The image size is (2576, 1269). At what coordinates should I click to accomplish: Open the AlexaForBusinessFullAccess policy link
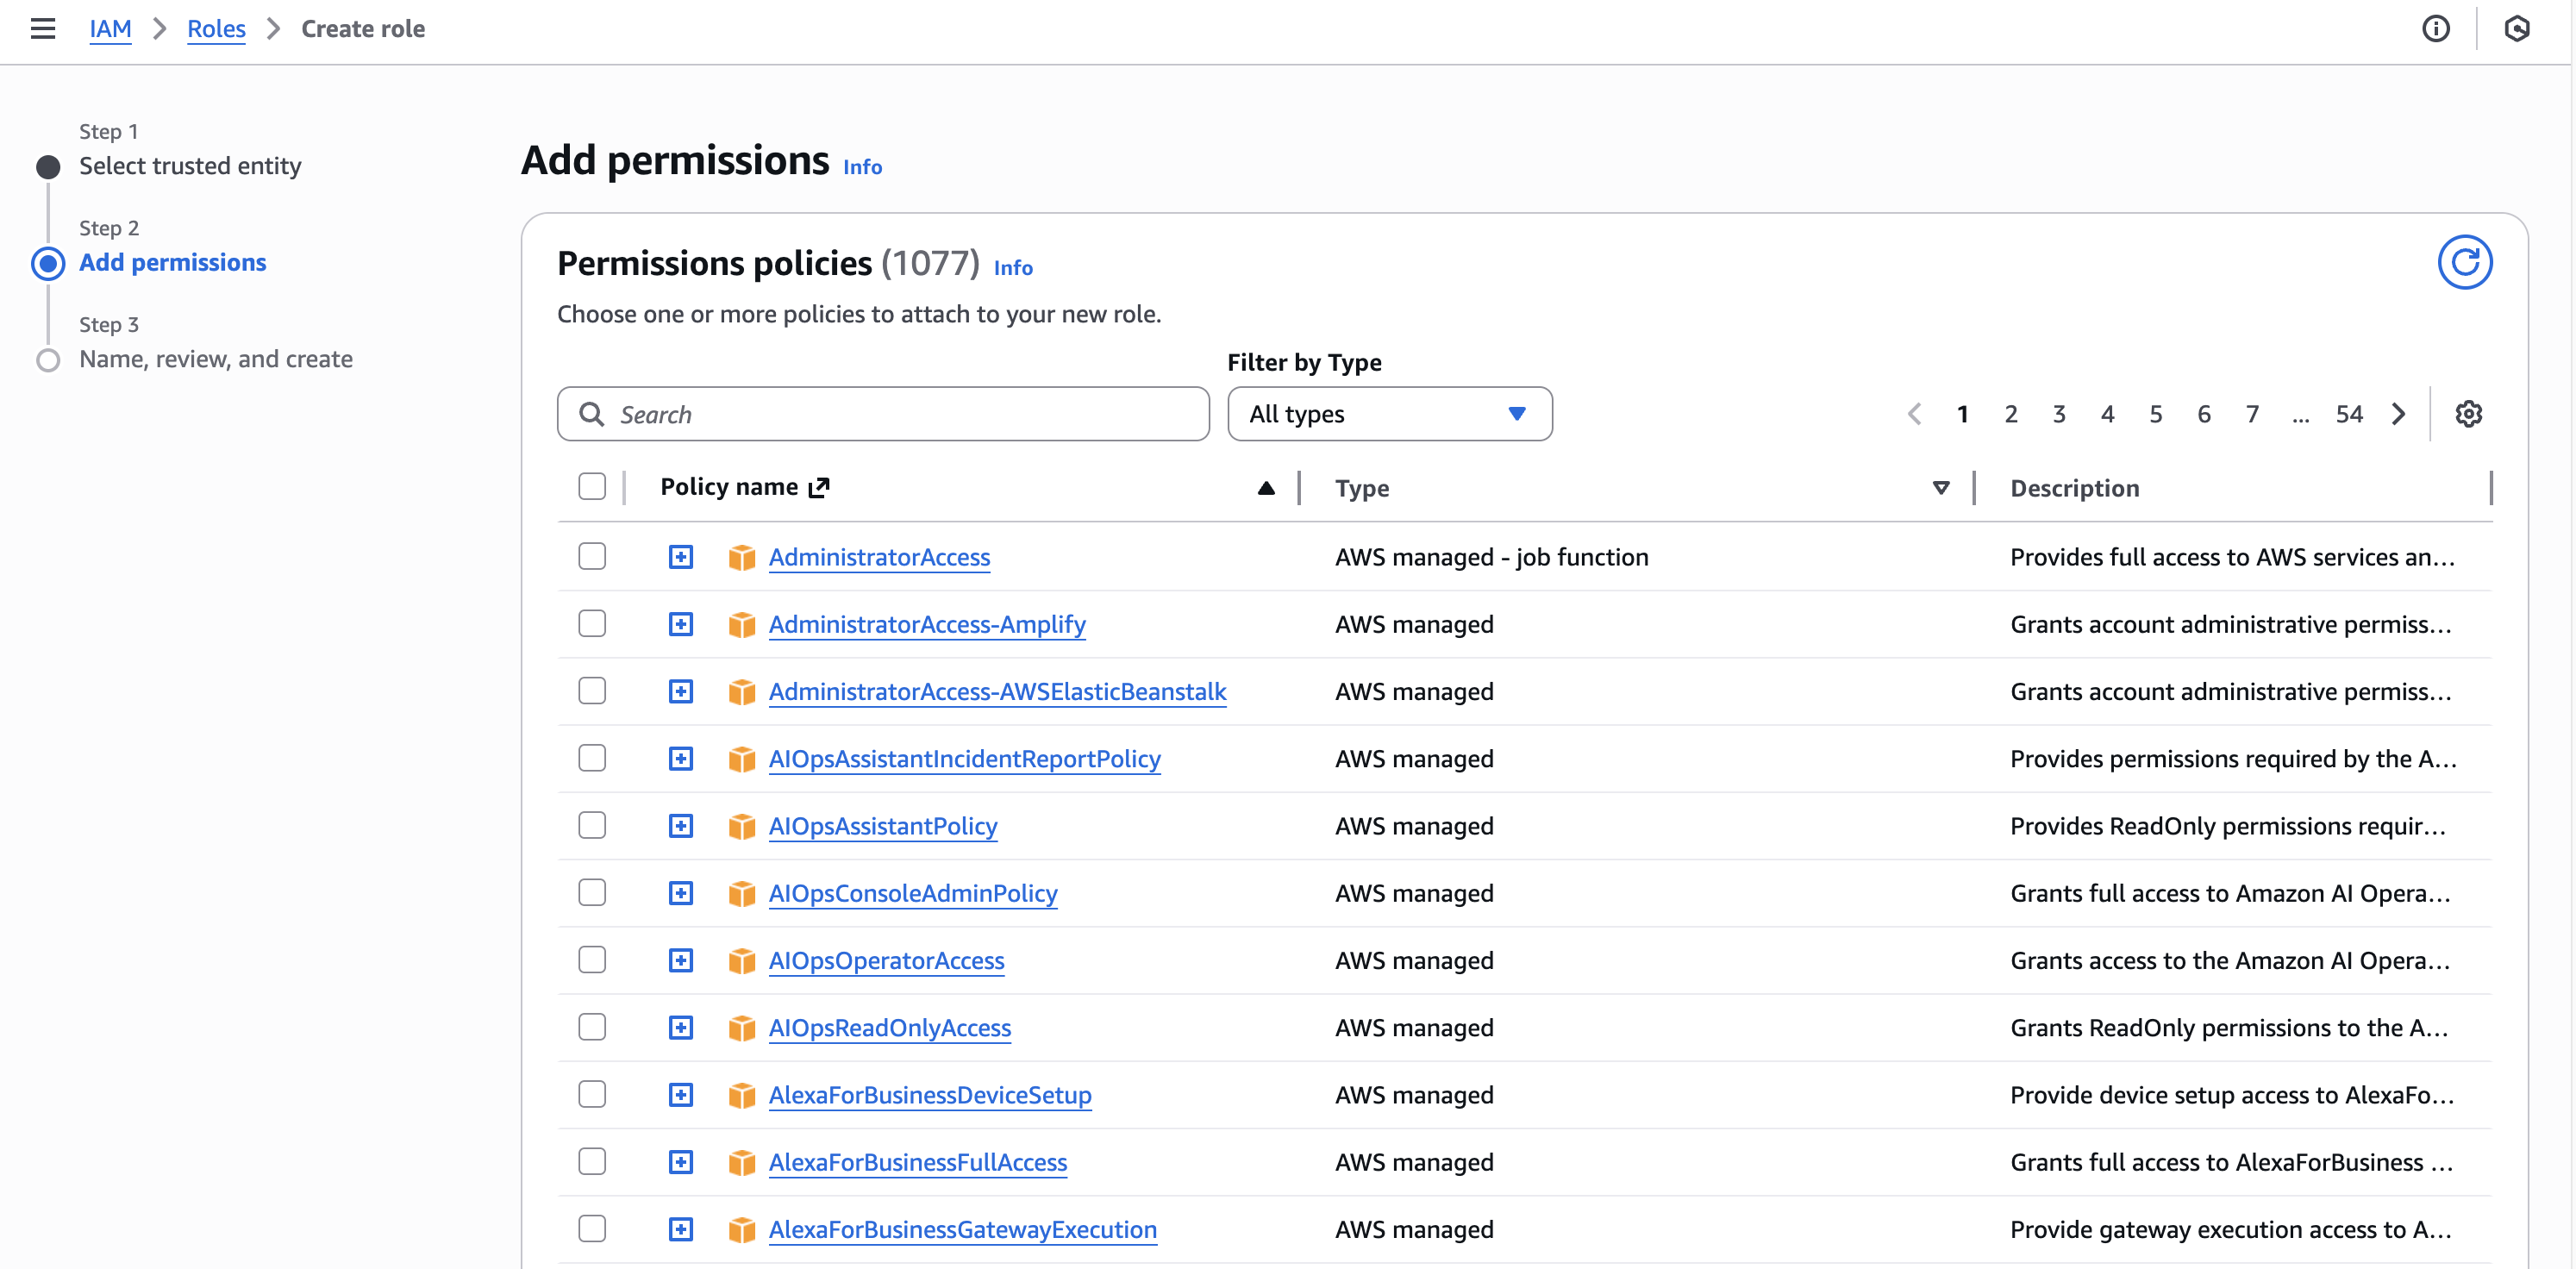[x=917, y=1162]
